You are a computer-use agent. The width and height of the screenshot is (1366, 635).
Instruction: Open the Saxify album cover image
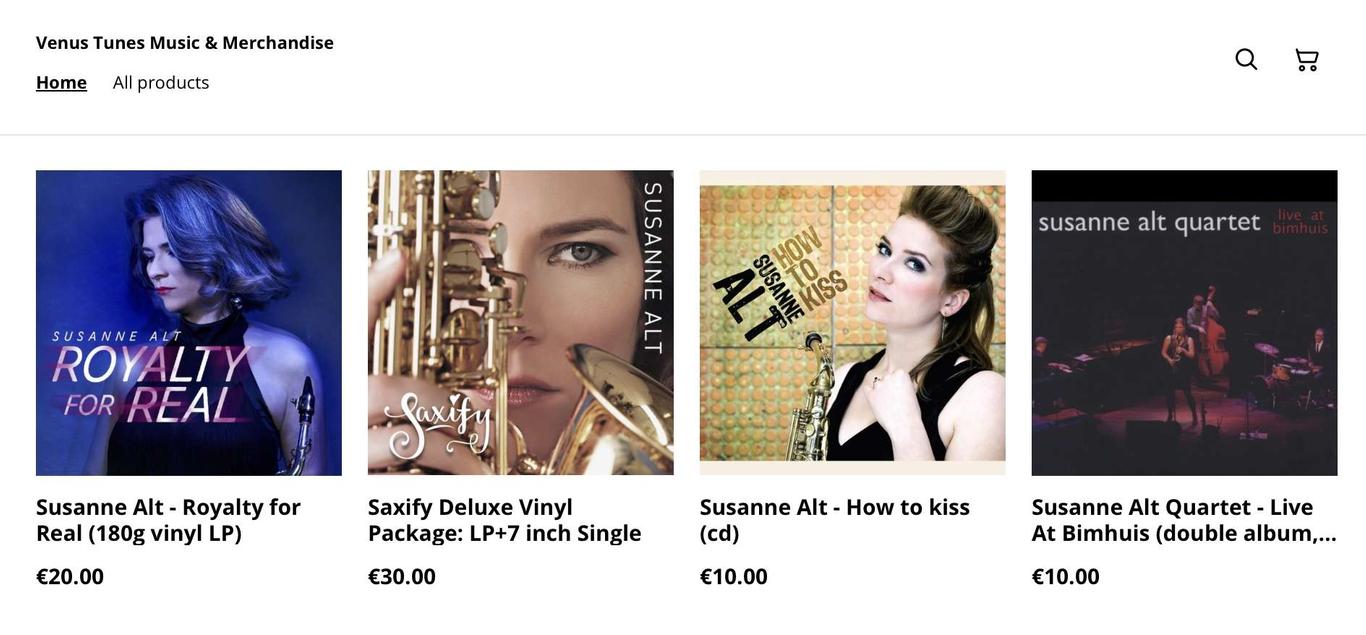point(521,323)
